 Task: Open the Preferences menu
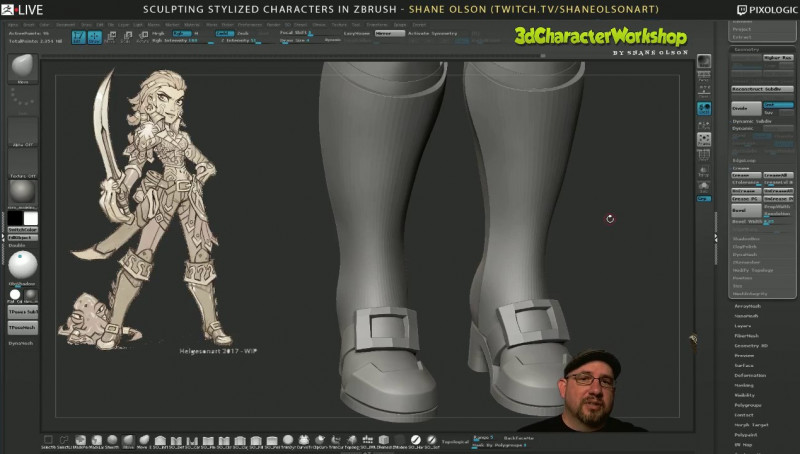click(x=250, y=24)
